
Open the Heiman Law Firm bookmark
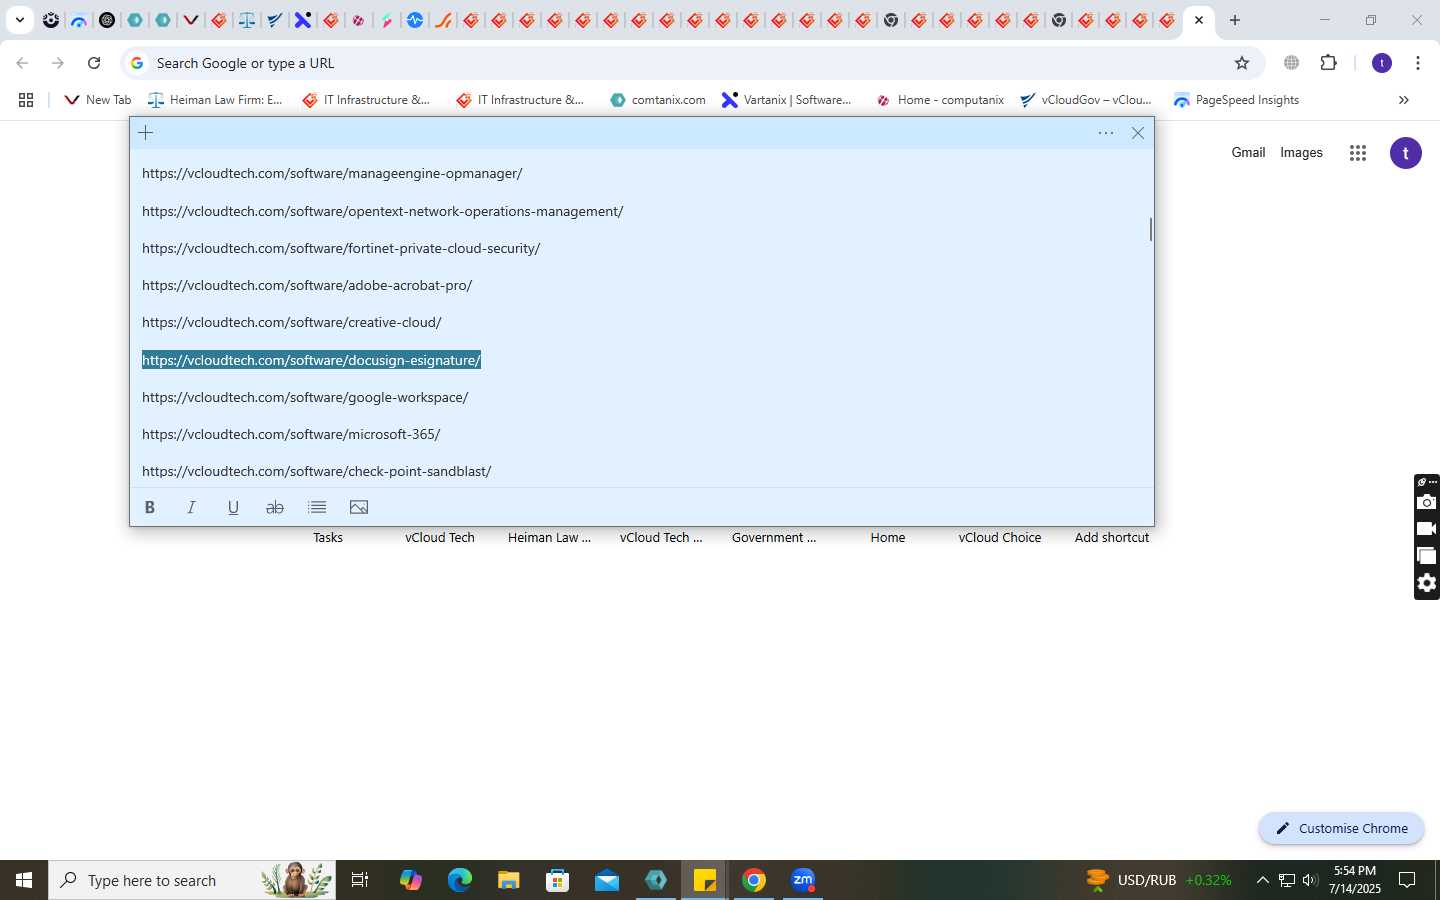215,100
